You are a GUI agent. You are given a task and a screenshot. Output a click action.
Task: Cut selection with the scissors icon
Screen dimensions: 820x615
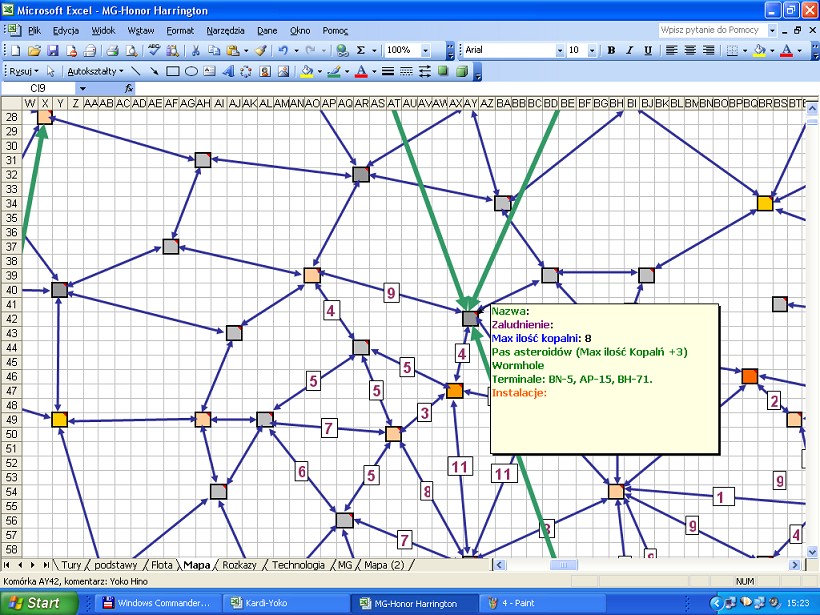point(196,50)
